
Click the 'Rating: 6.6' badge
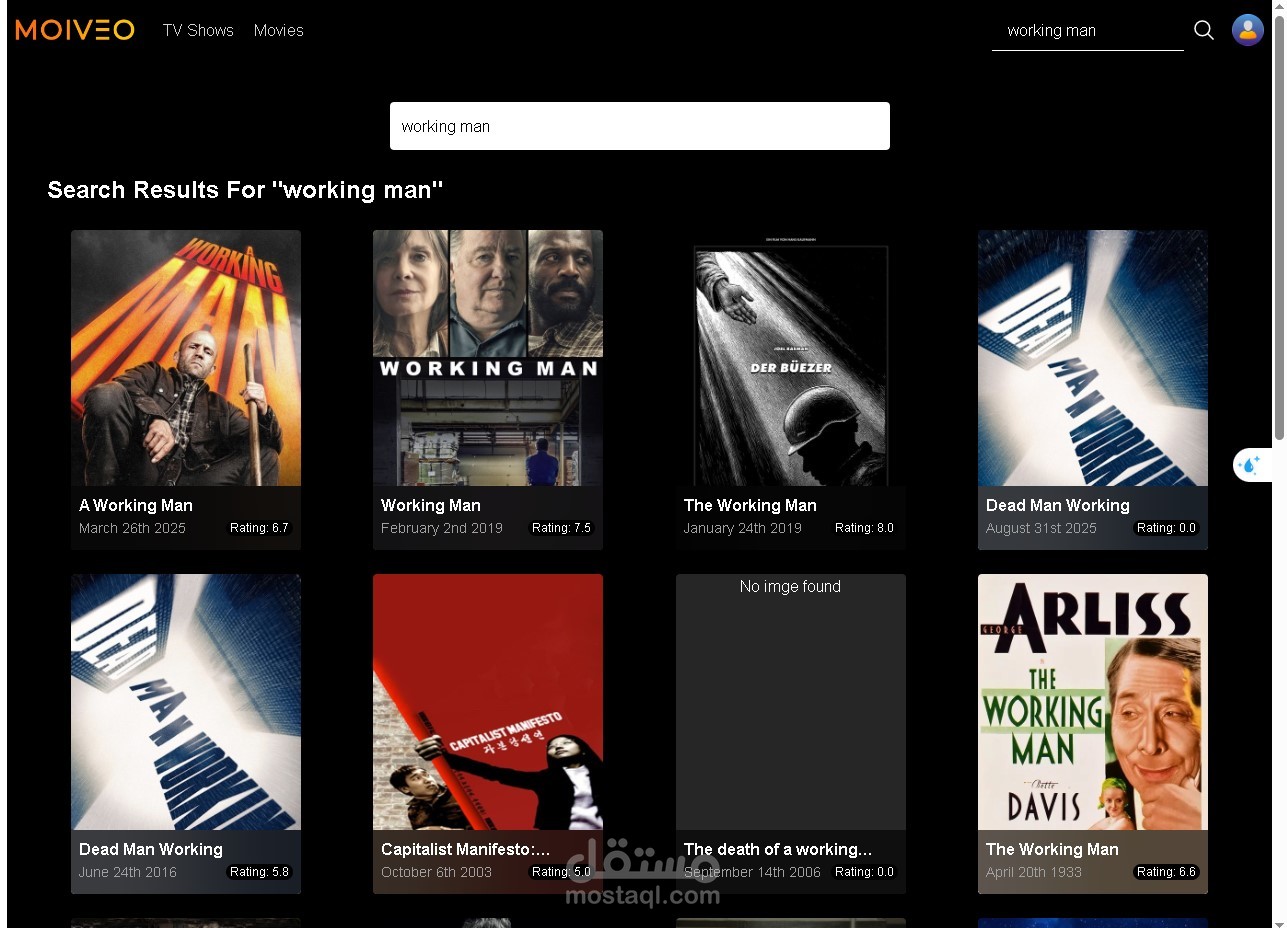1166,872
